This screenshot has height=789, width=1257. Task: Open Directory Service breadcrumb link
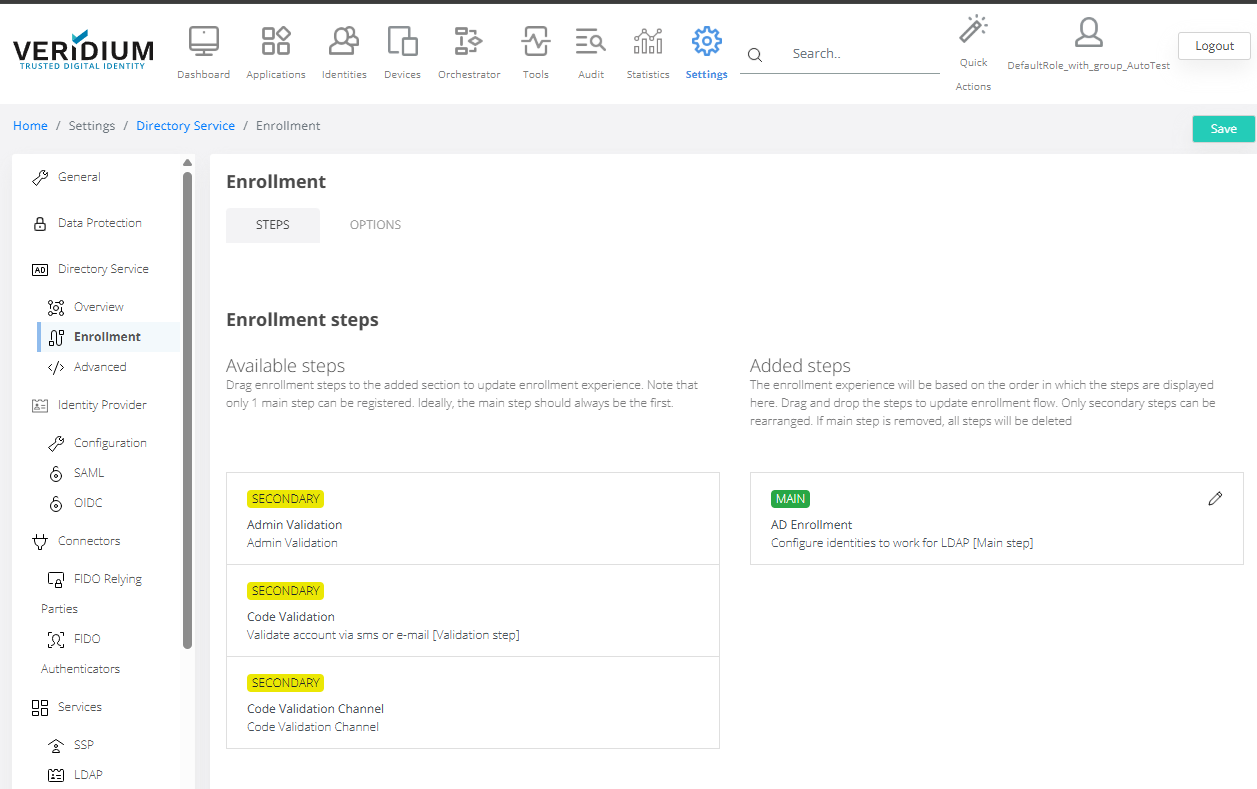(x=185, y=126)
